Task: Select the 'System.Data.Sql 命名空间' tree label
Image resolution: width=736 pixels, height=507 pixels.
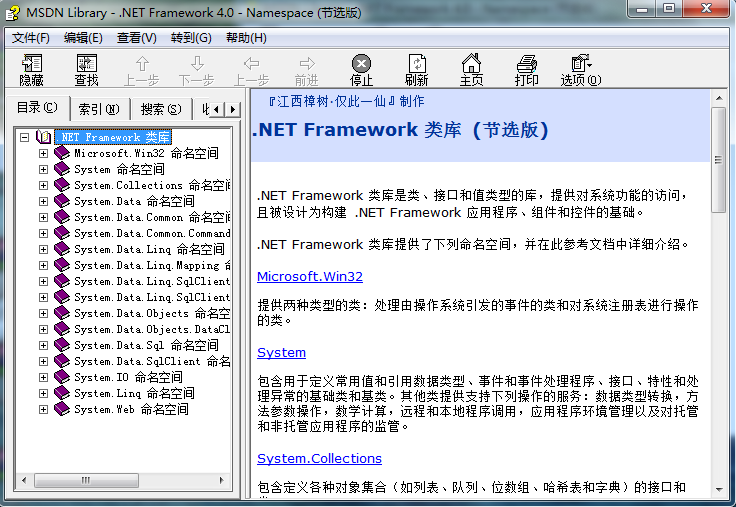Action: coord(146,346)
